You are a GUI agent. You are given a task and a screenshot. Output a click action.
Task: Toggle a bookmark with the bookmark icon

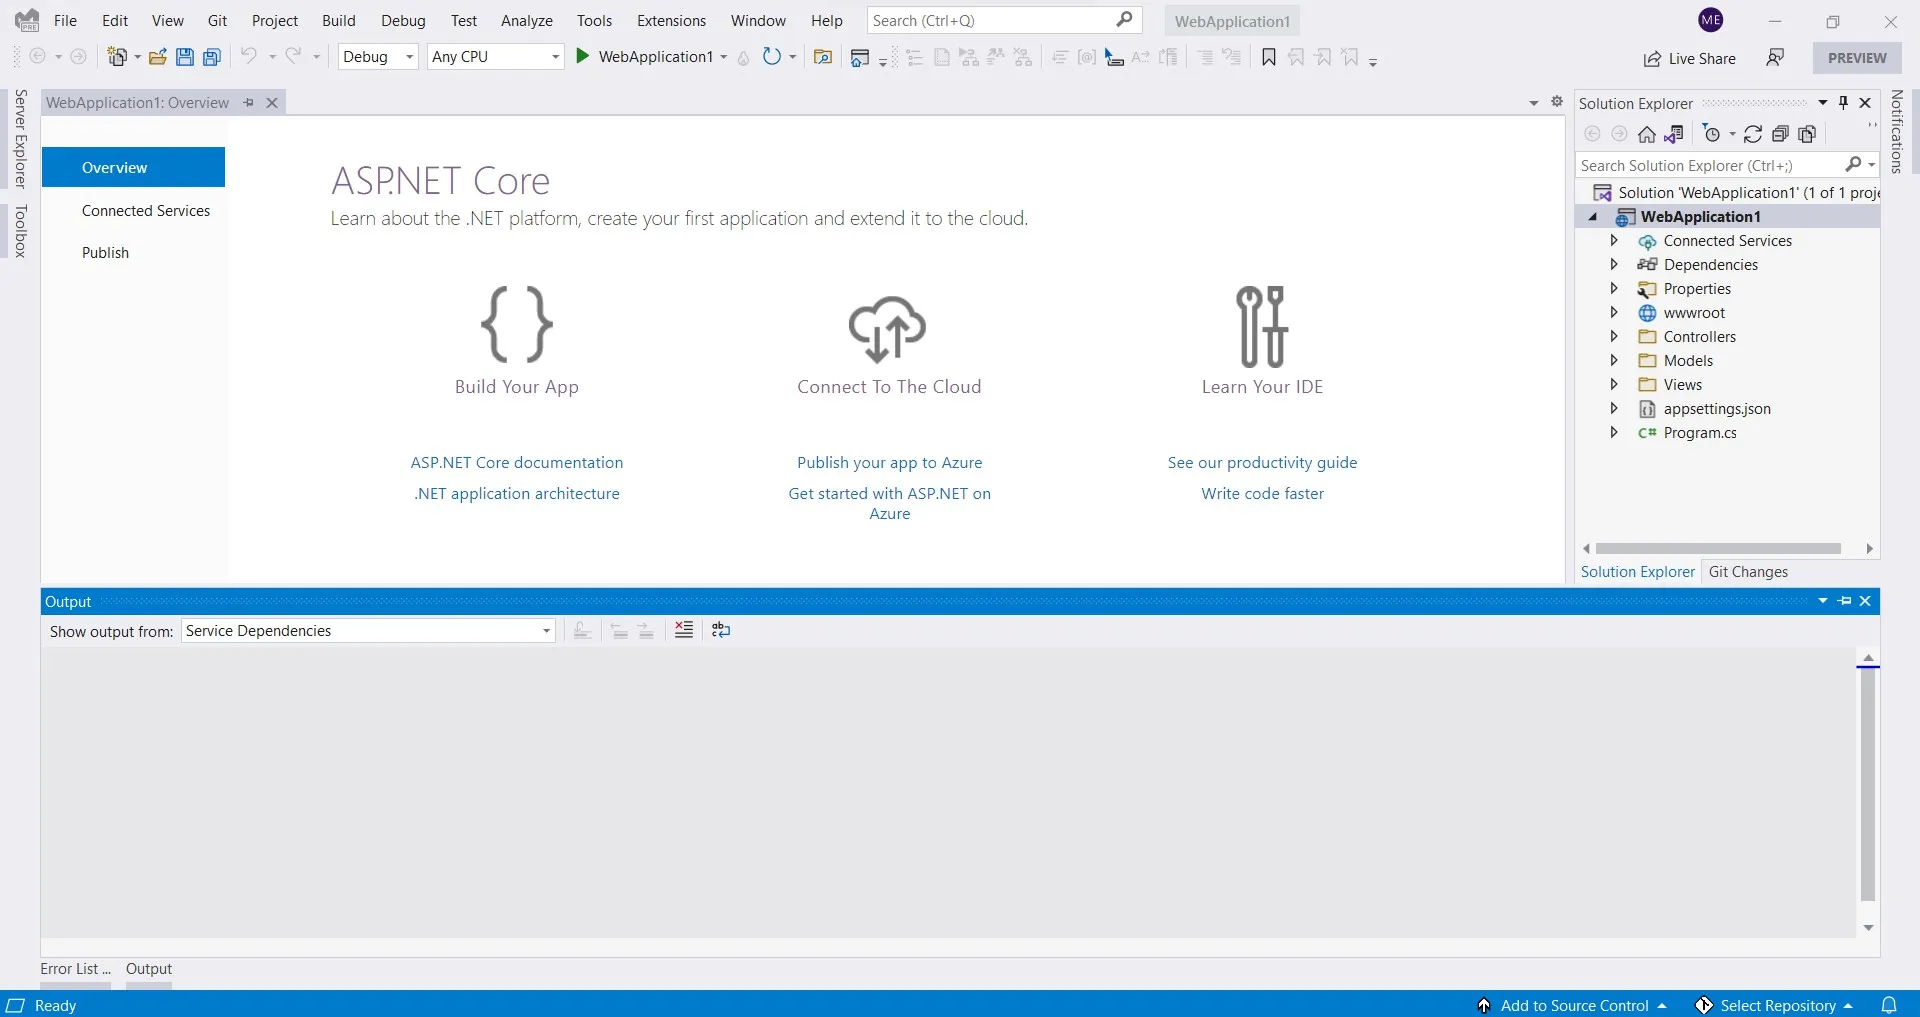click(x=1269, y=57)
